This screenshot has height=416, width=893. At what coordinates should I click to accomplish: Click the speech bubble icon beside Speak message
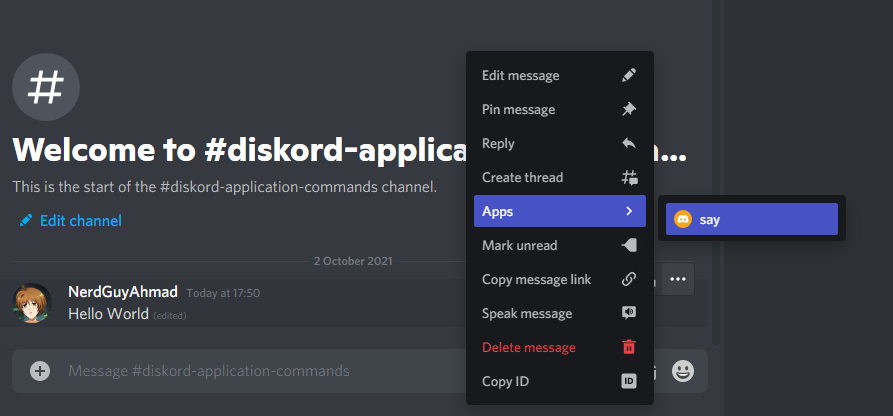pos(629,313)
